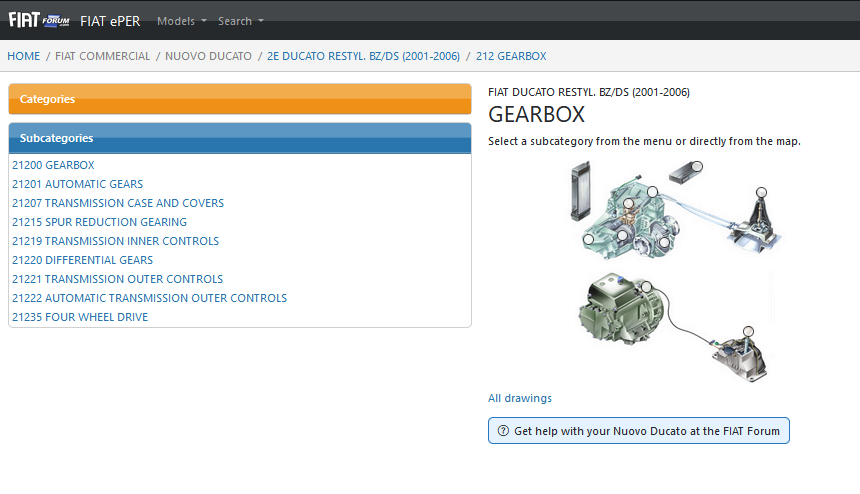Click the hotspot on the control unit box
Image resolution: width=860 pixels, height=494 pixels.
696,166
